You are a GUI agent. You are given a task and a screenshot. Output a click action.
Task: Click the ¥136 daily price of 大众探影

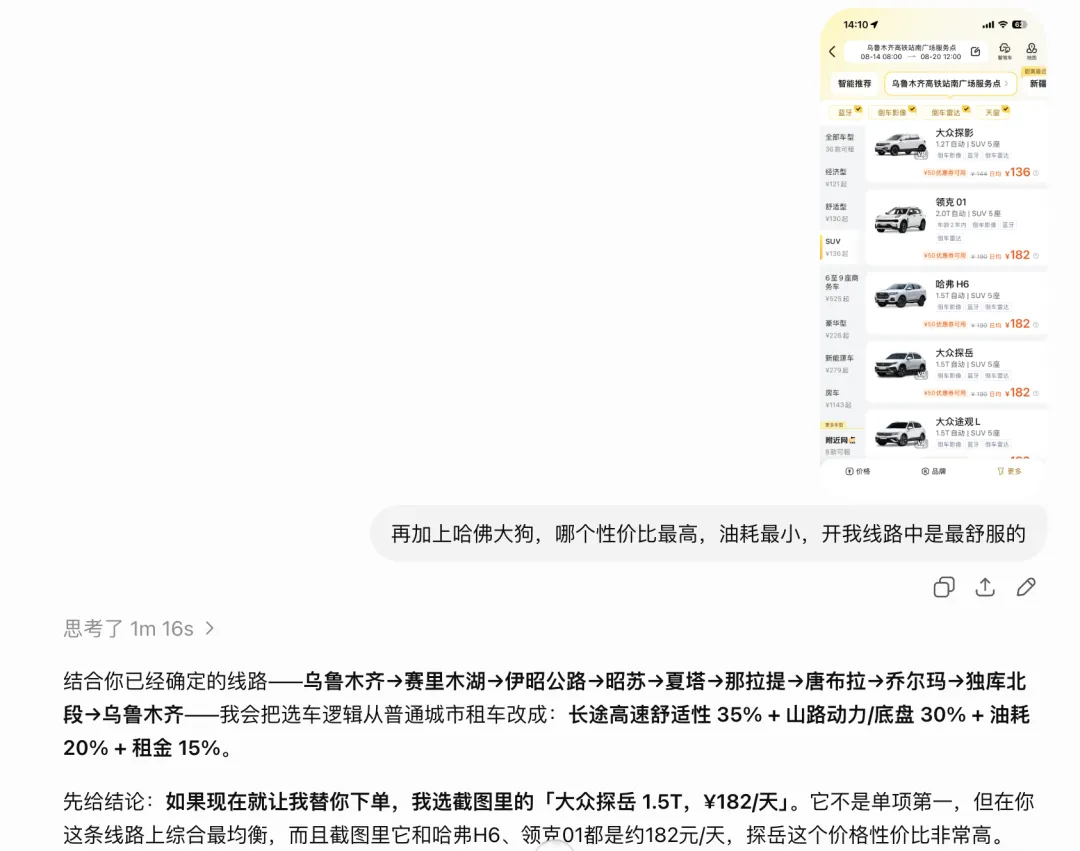click(x=1017, y=172)
